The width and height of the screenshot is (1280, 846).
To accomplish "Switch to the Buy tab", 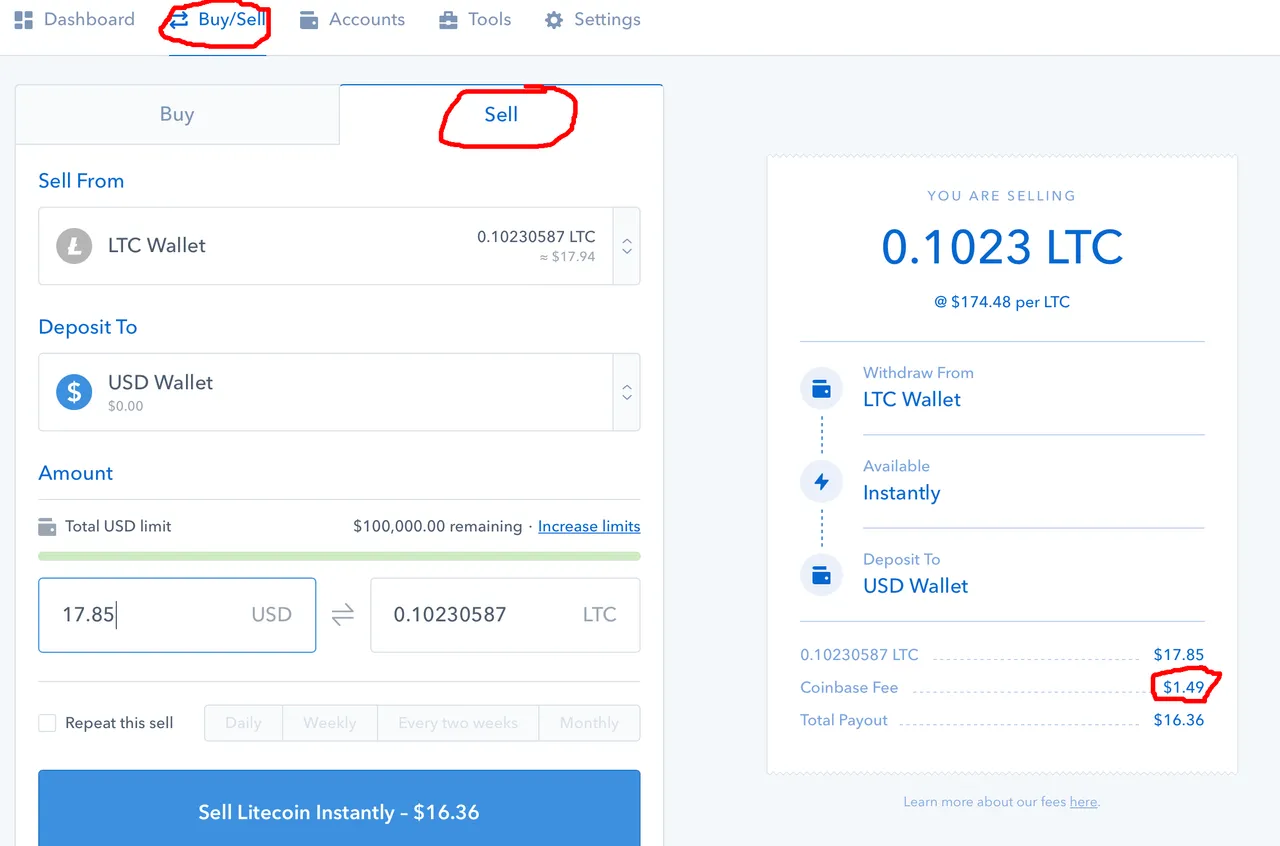I will [x=177, y=114].
